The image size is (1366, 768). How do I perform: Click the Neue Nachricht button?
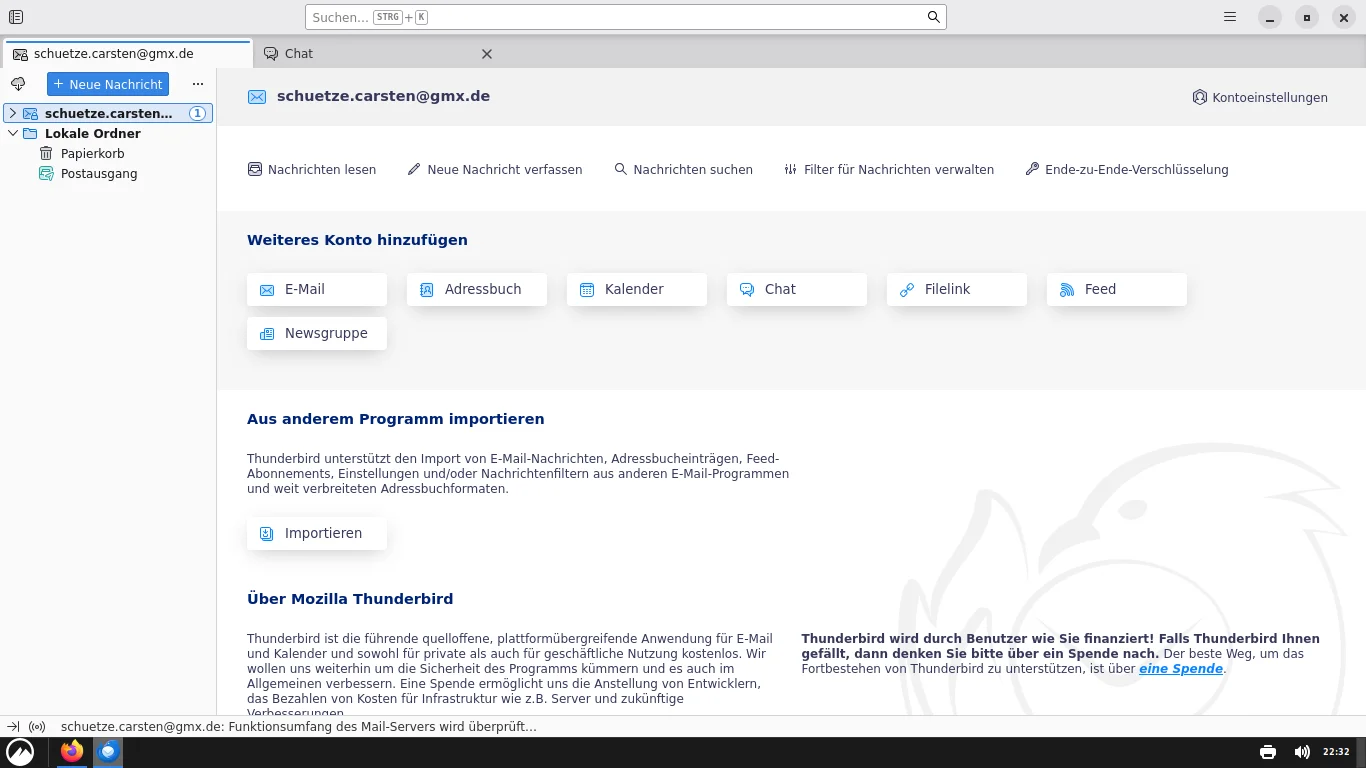click(x=107, y=84)
